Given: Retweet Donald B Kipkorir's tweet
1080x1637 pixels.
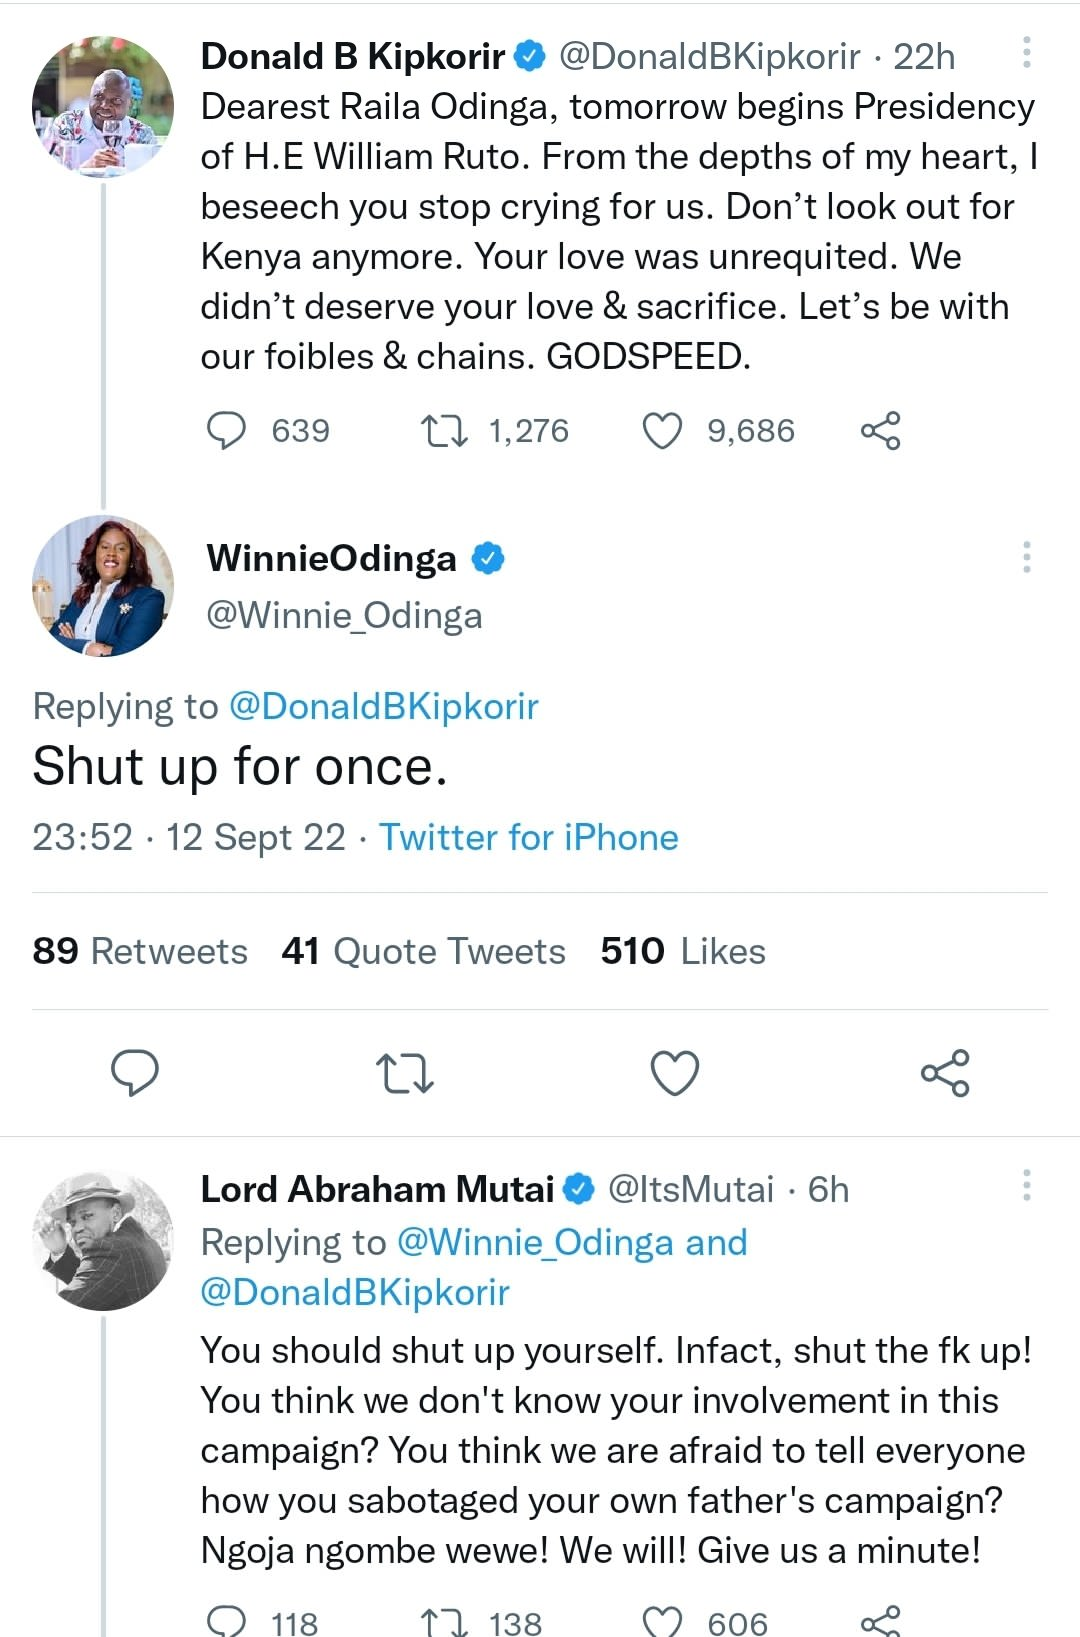Looking at the screenshot, I should (444, 431).
